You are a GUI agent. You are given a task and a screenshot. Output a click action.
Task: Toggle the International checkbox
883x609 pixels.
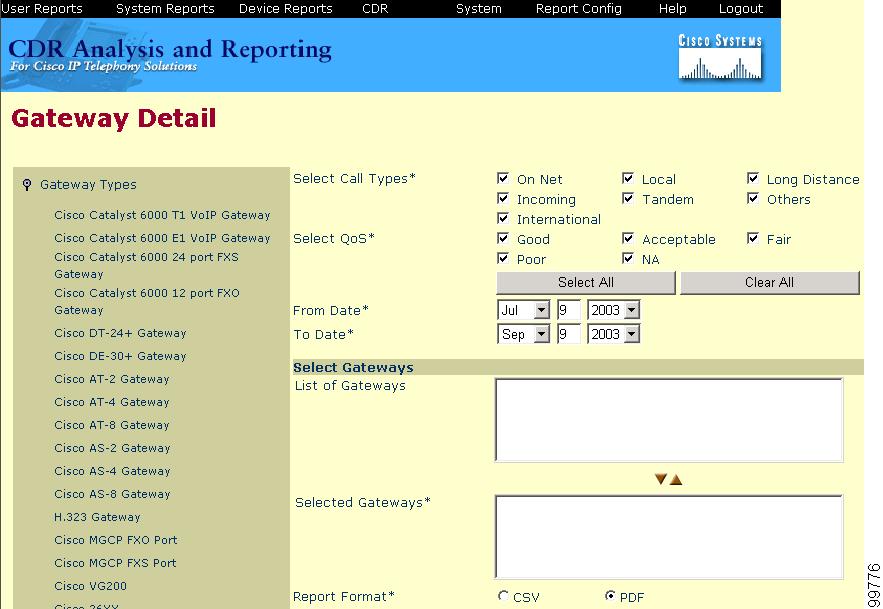503,219
